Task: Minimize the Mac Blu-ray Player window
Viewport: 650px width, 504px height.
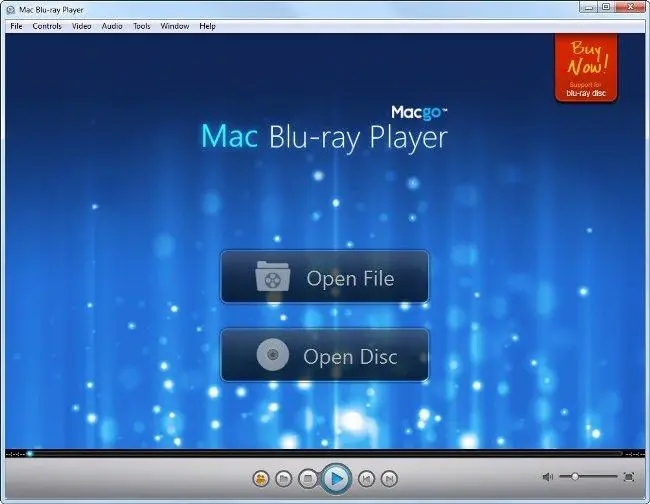Action: [589, 7]
